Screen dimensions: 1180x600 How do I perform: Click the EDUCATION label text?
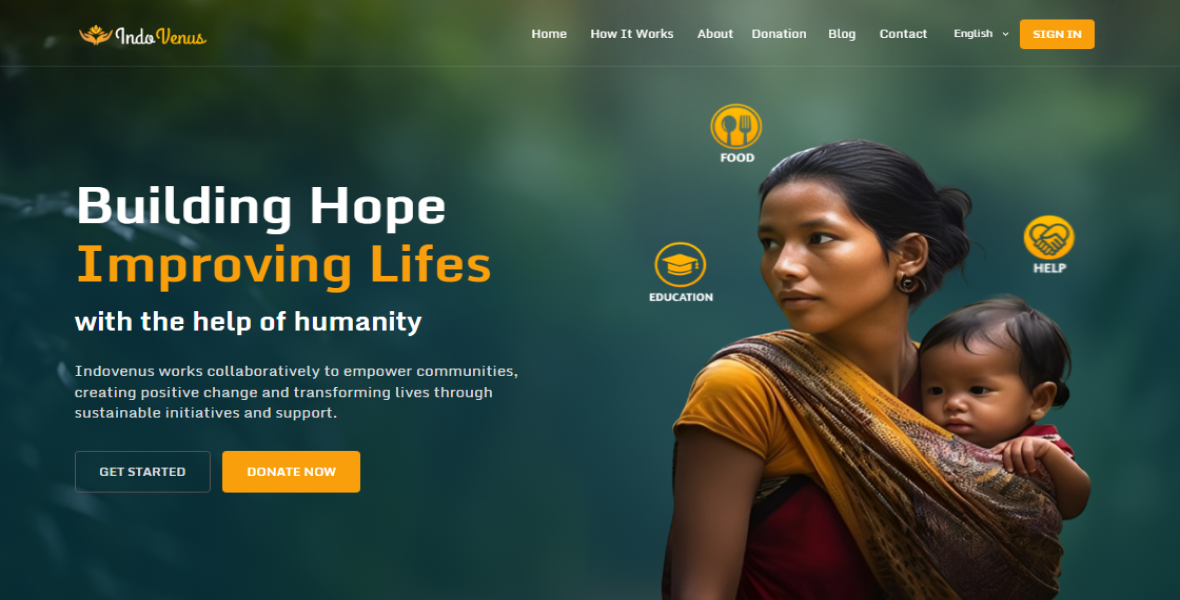[x=681, y=297]
